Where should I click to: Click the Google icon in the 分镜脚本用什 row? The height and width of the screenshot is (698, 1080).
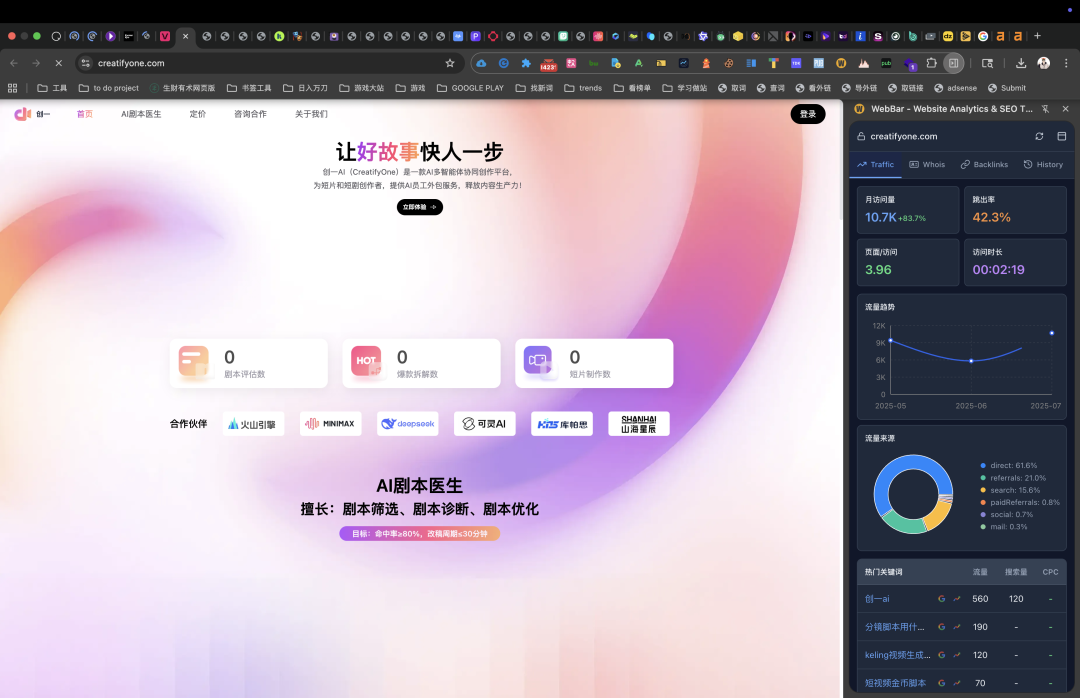click(942, 627)
